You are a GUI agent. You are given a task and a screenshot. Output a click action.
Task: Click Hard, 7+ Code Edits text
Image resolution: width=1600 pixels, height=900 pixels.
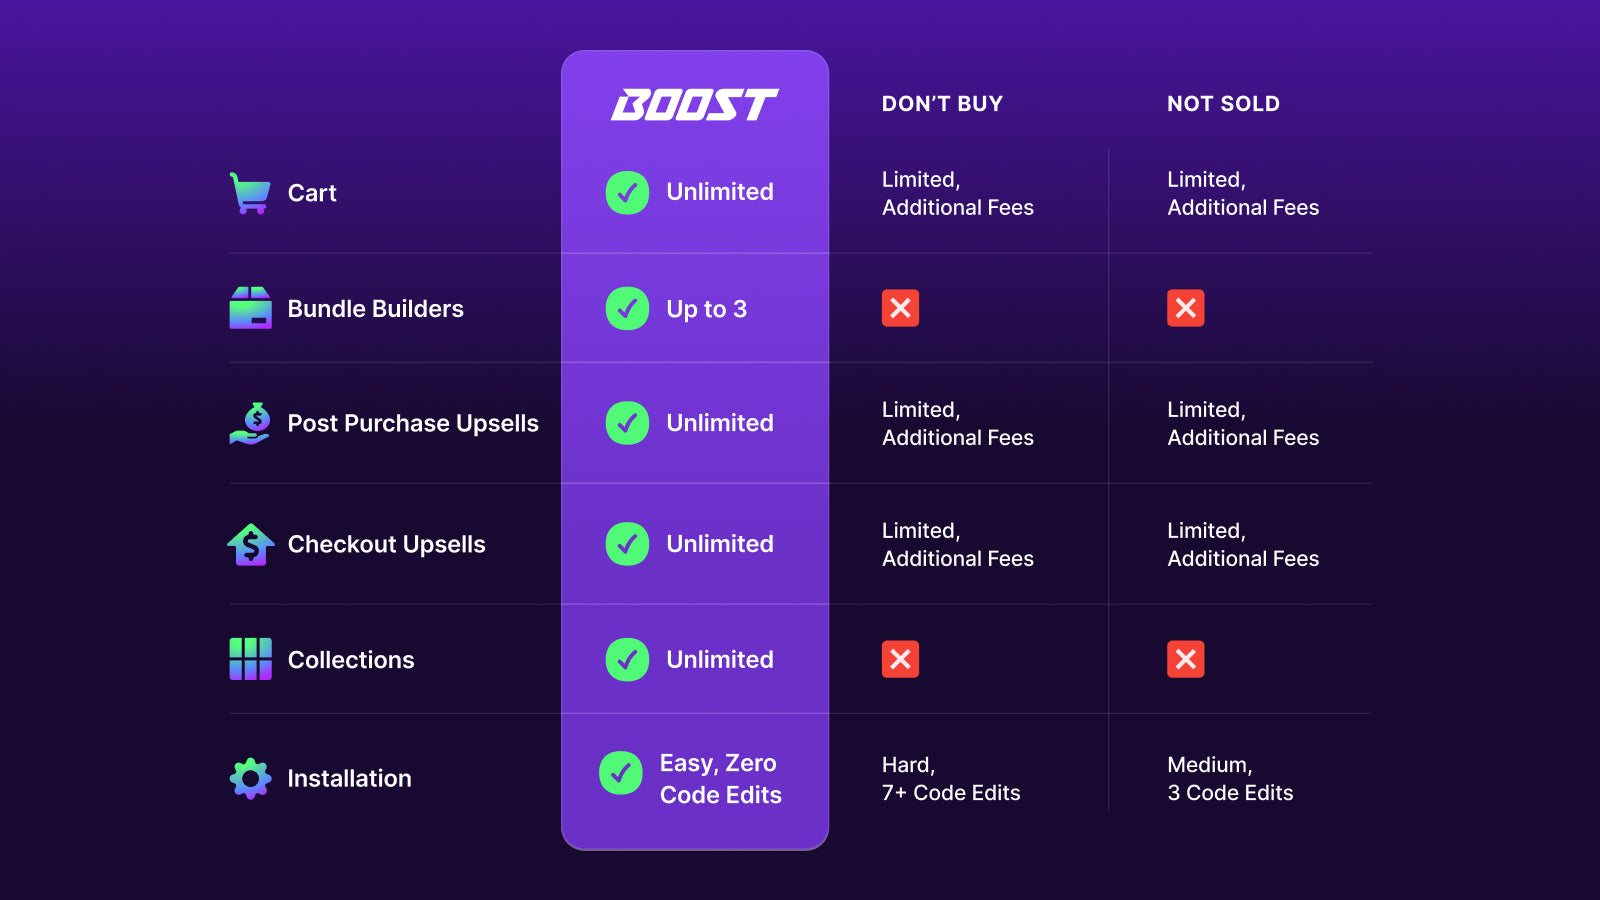[951, 778]
